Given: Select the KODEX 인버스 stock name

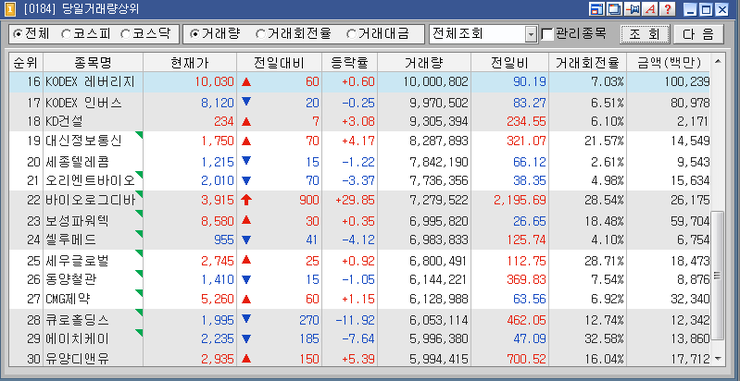Looking at the screenshot, I should coord(84,103).
